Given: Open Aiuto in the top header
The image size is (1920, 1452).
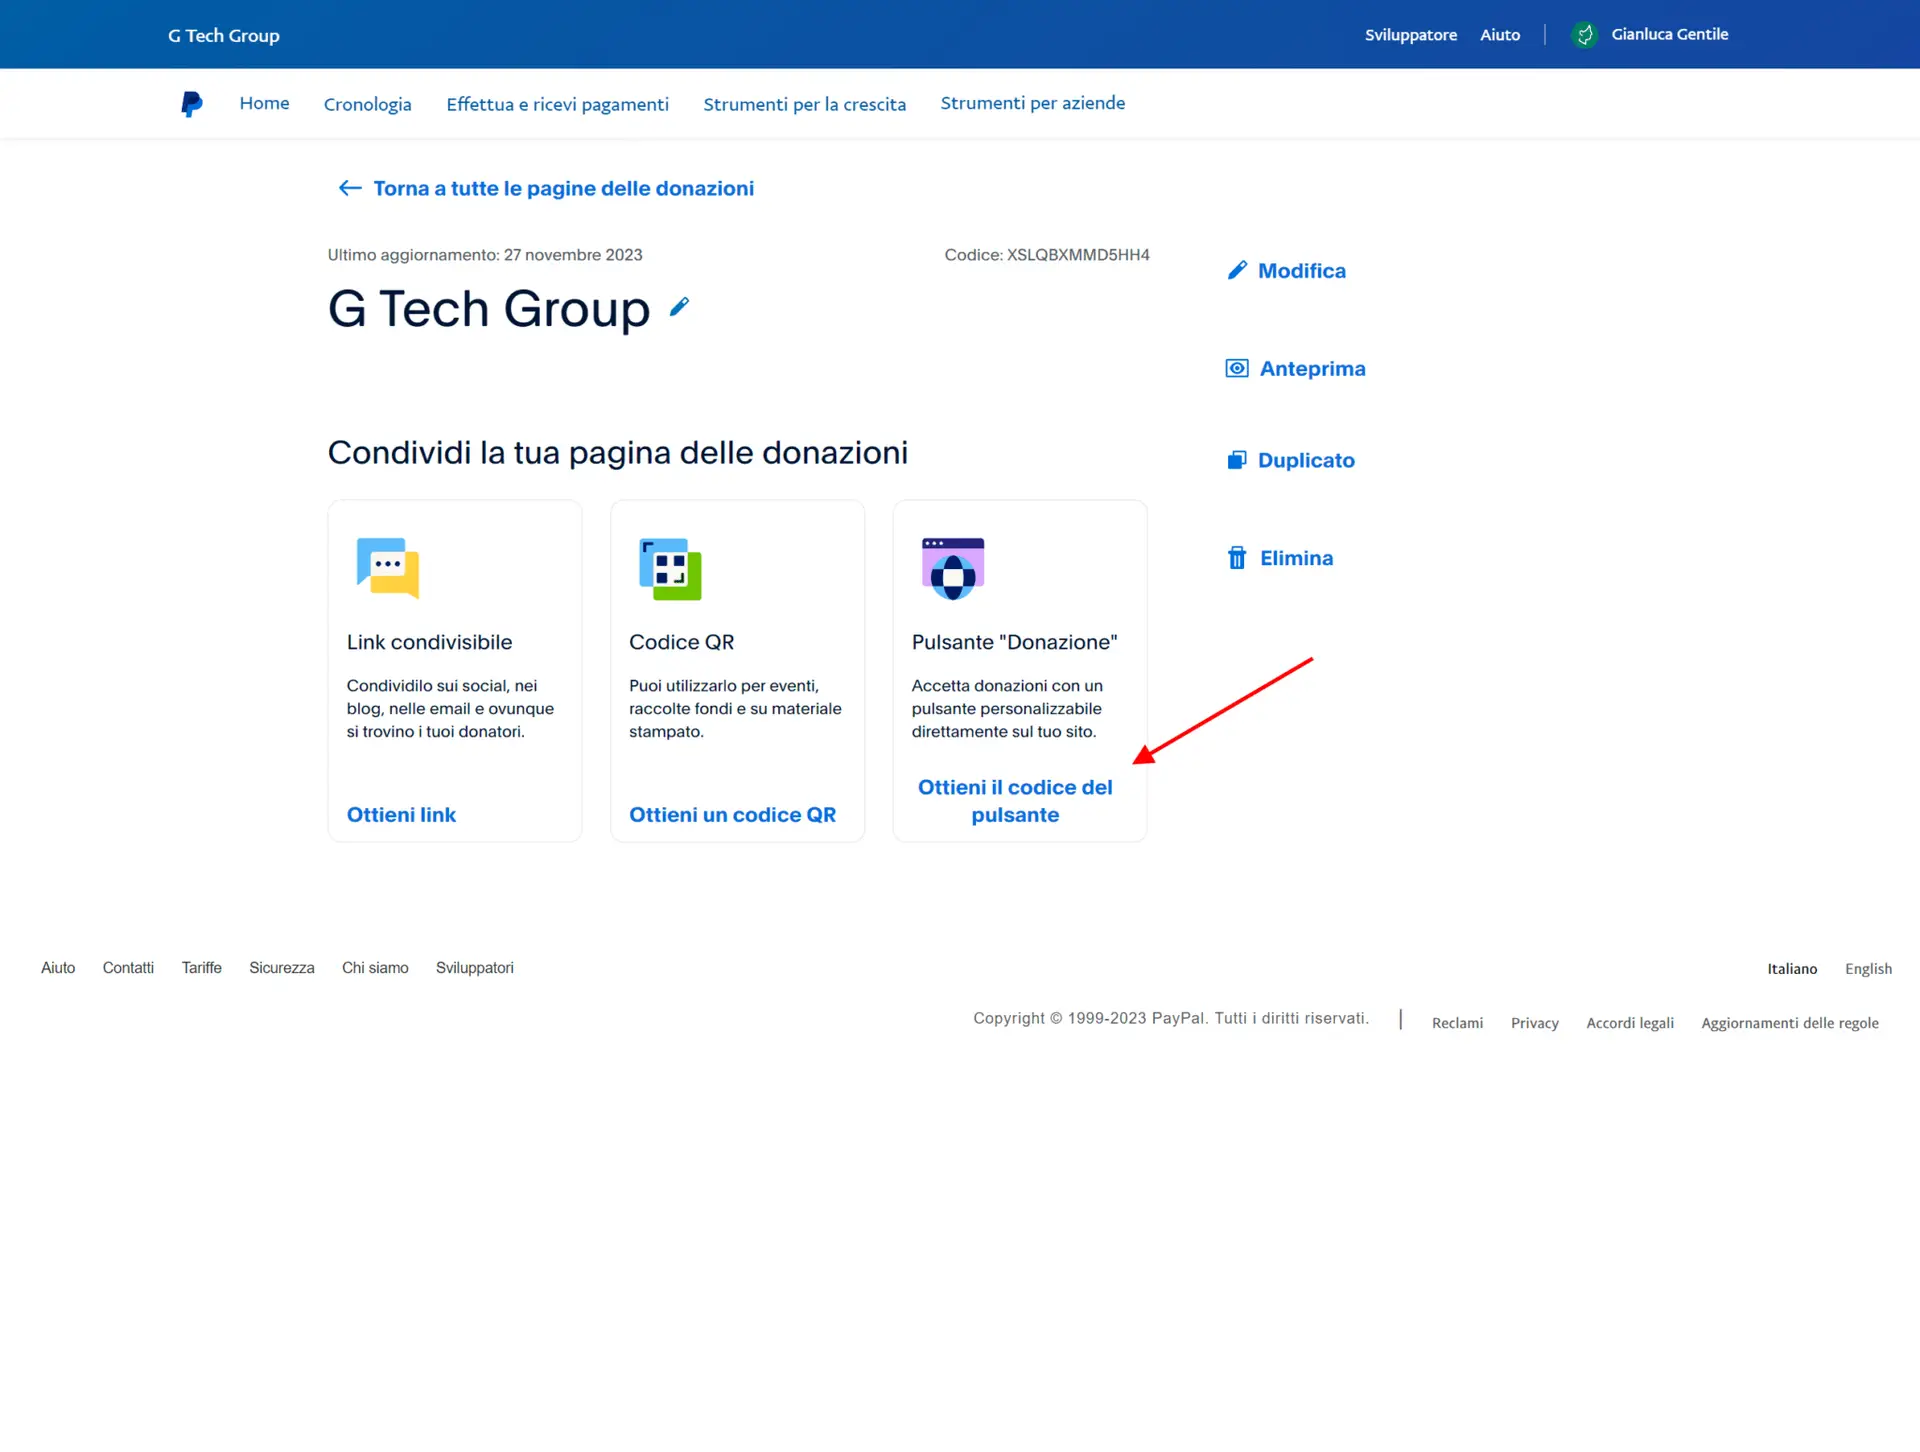Looking at the screenshot, I should tap(1500, 35).
